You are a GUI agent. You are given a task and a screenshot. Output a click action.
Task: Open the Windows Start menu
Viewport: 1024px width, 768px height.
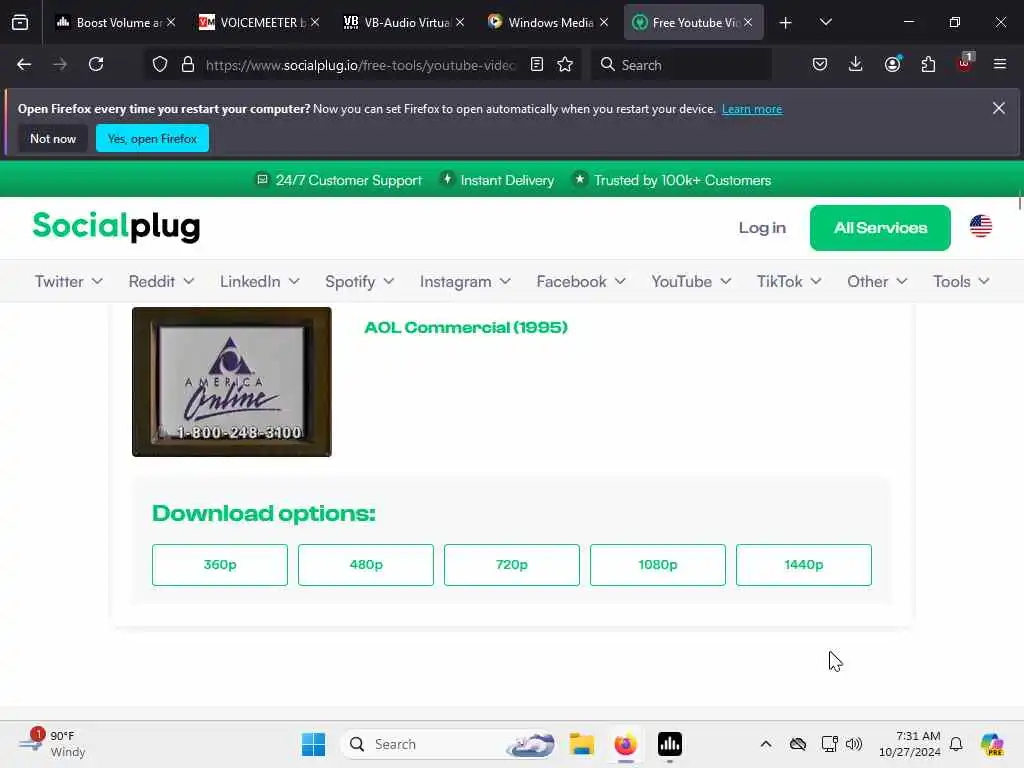point(313,744)
